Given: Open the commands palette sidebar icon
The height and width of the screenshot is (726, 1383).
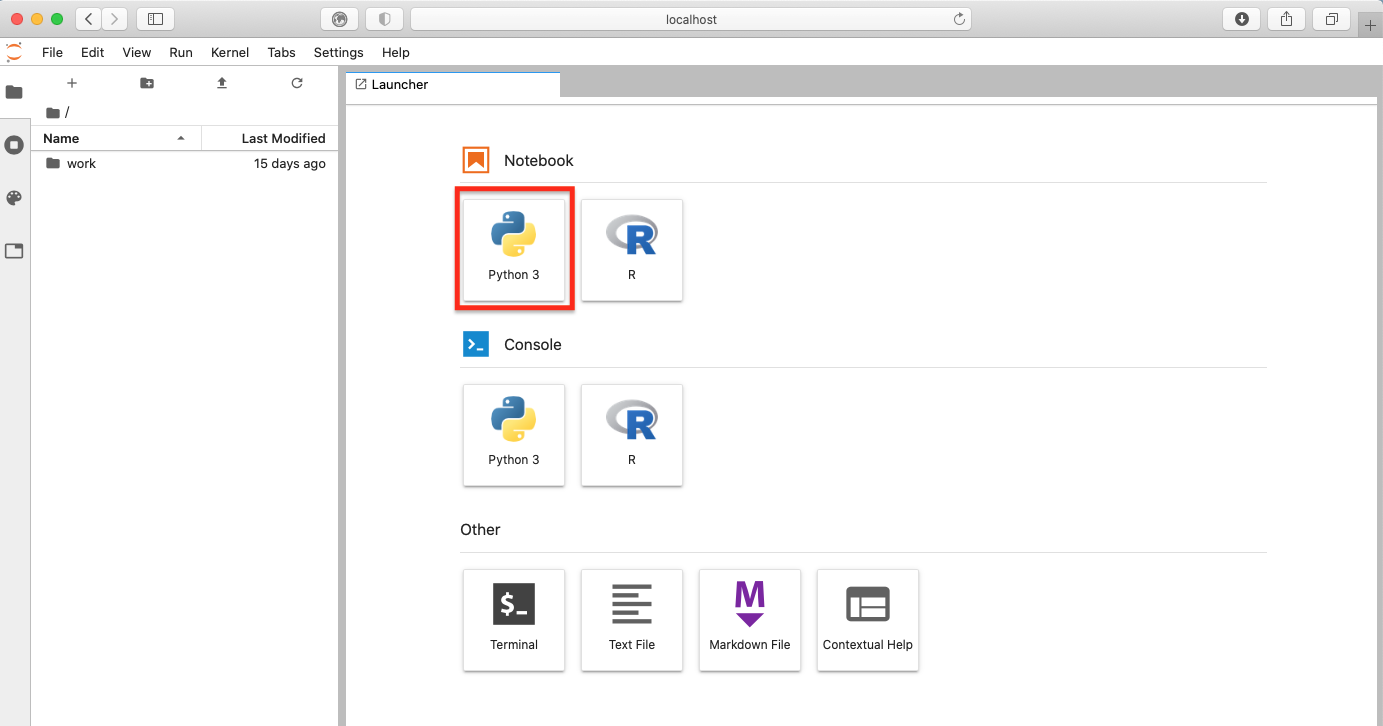Looking at the screenshot, I should [14, 198].
